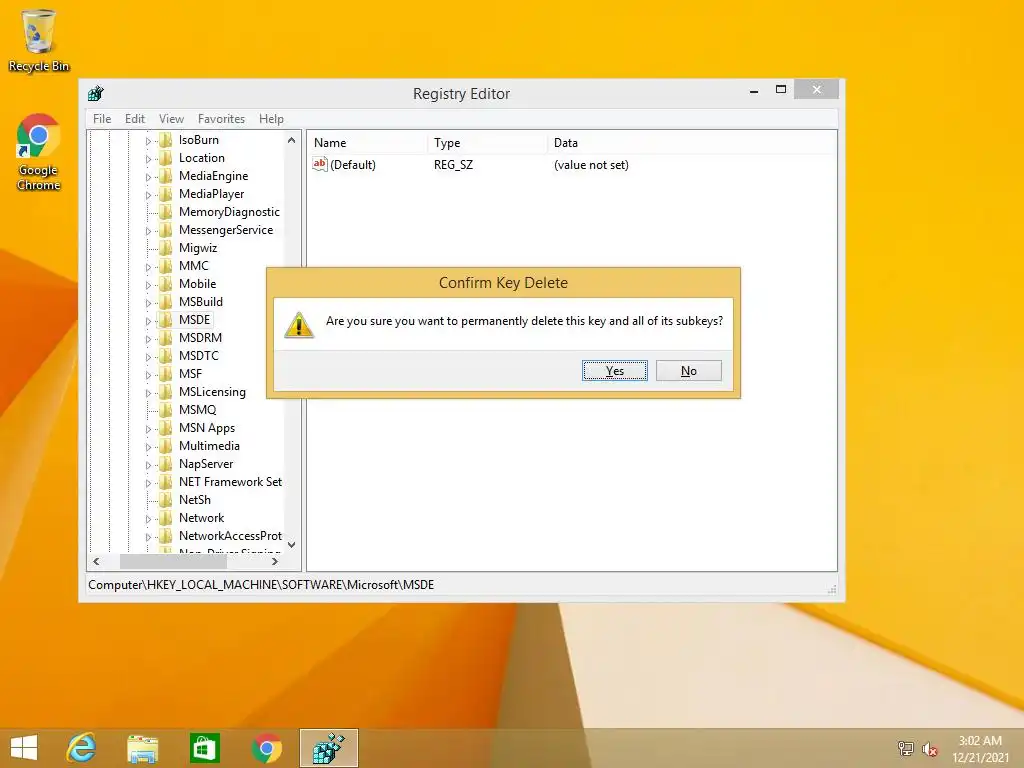Screen dimensions: 1024x768
Task: Click the MSF folder icon
Action: 166,374
